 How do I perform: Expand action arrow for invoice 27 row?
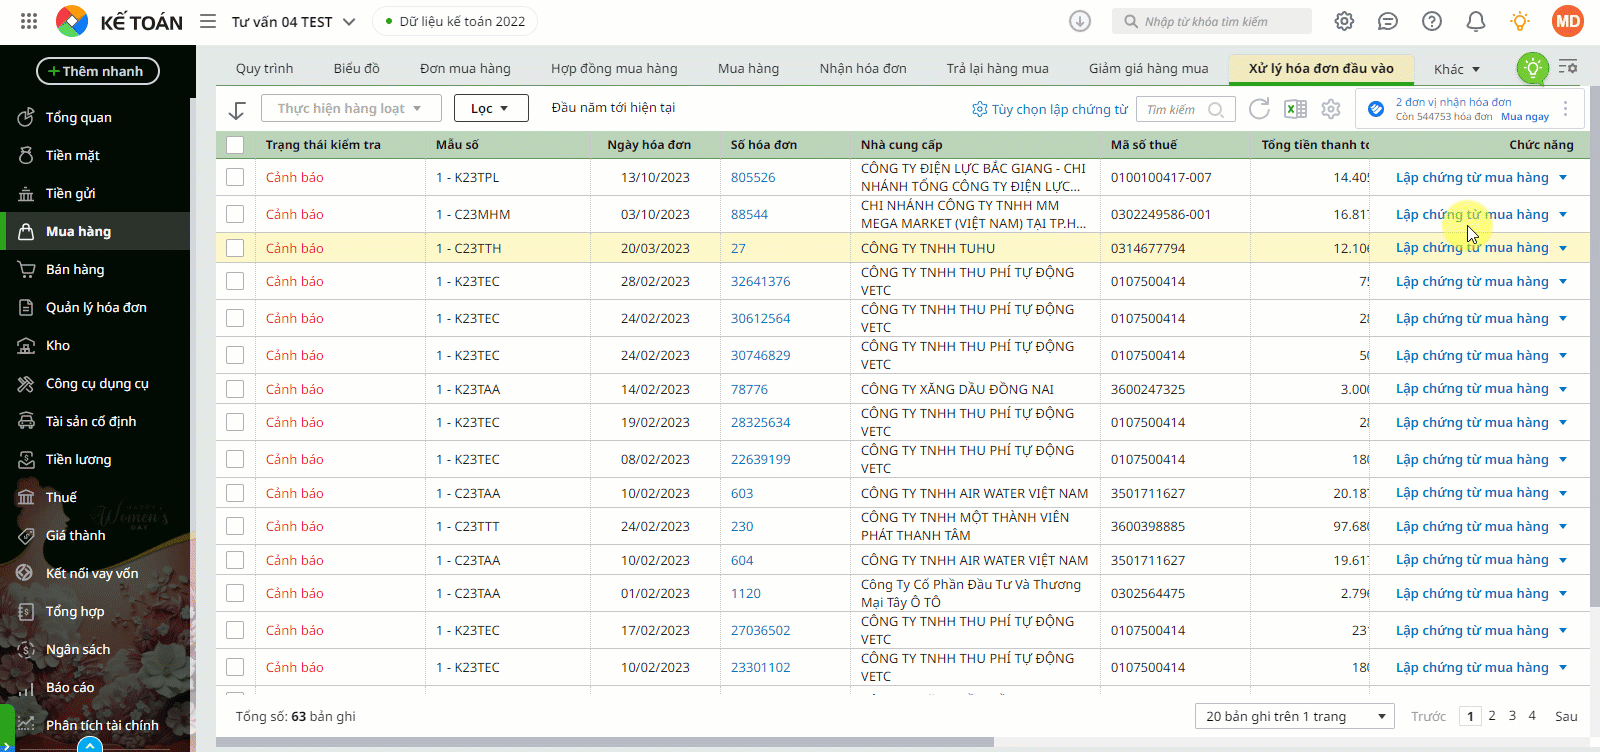tap(1563, 248)
